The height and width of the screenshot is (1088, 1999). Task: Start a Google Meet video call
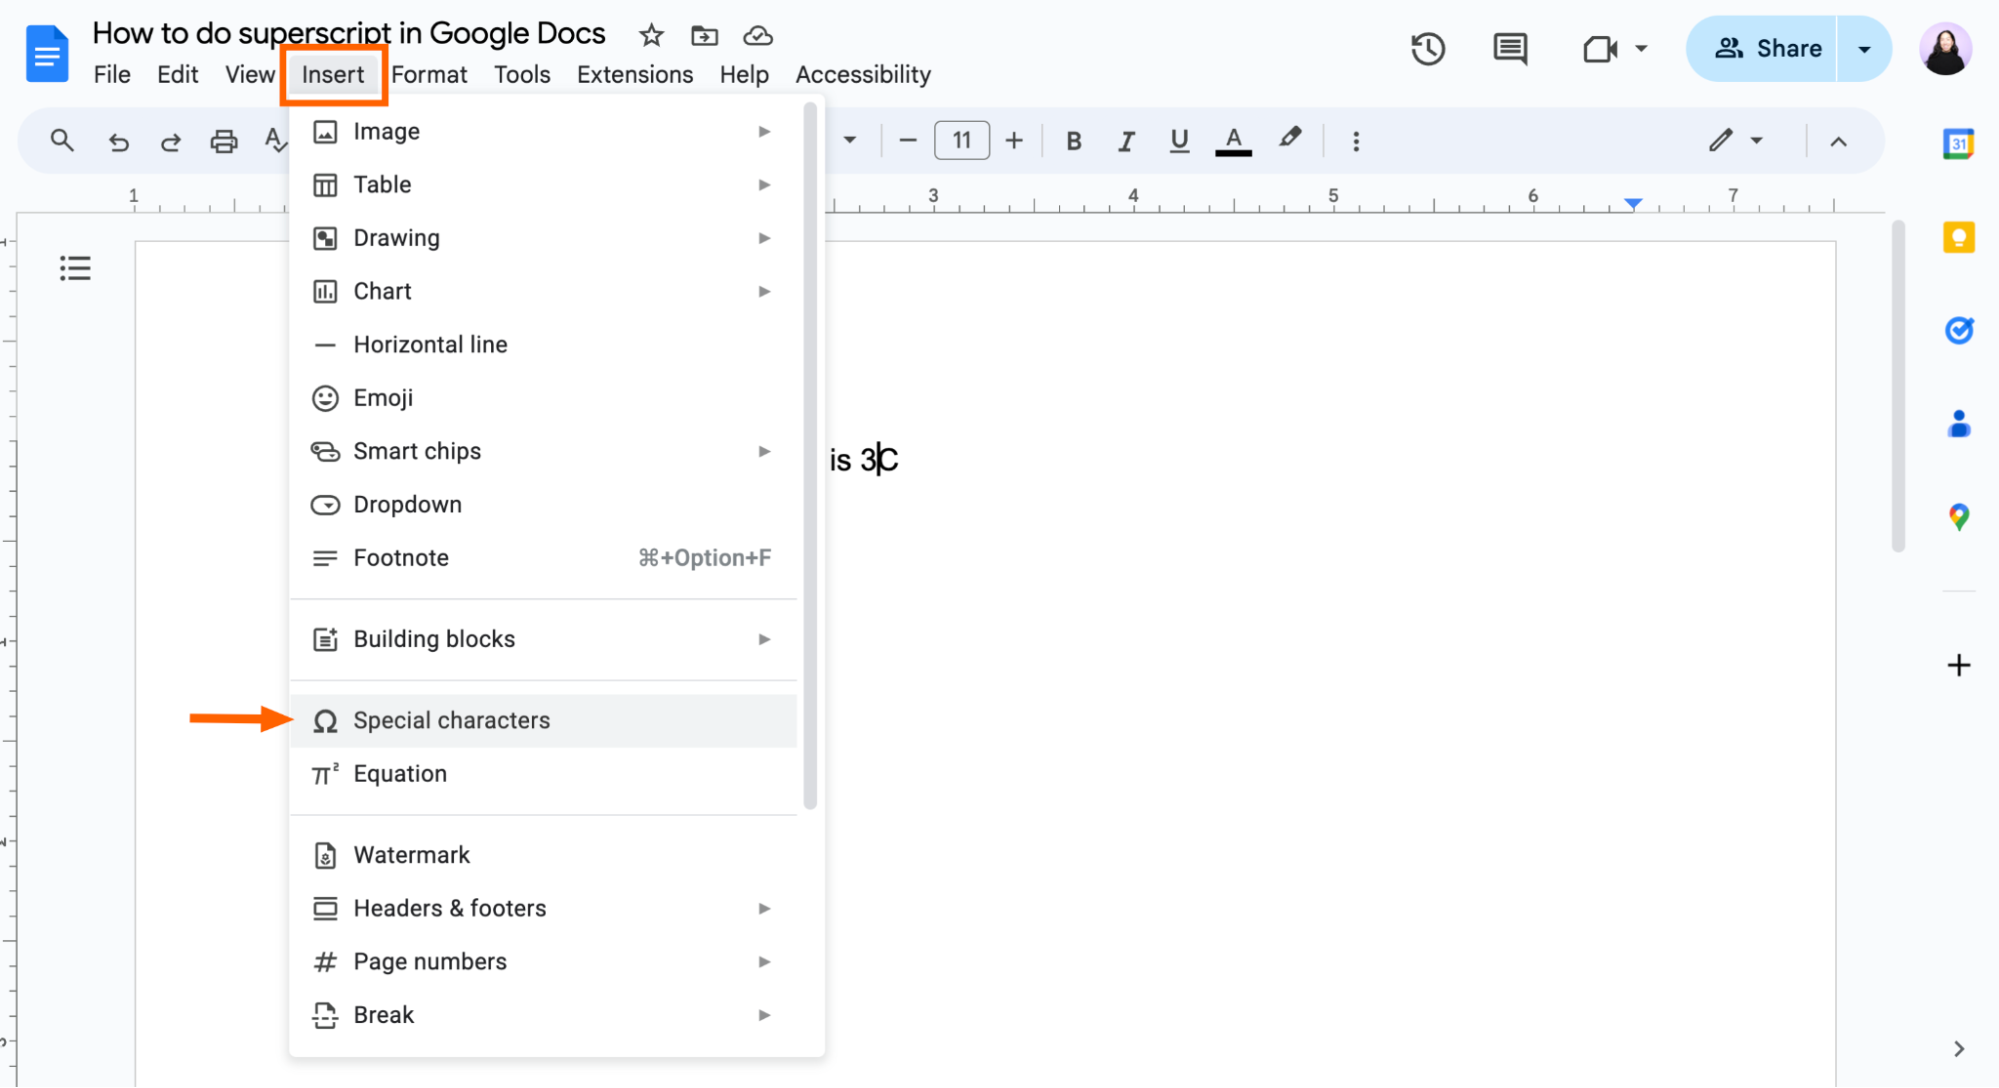pyautogui.click(x=1601, y=48)
